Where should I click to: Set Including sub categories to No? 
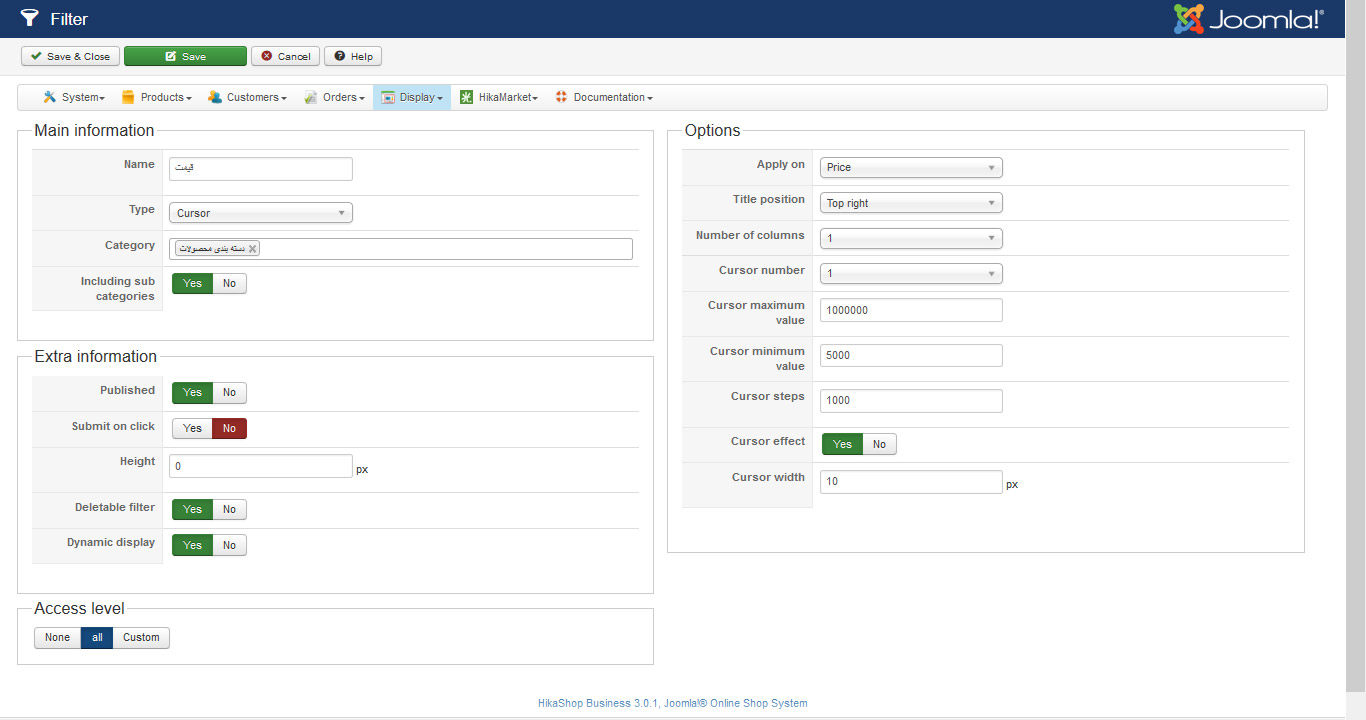coord(230,284)
